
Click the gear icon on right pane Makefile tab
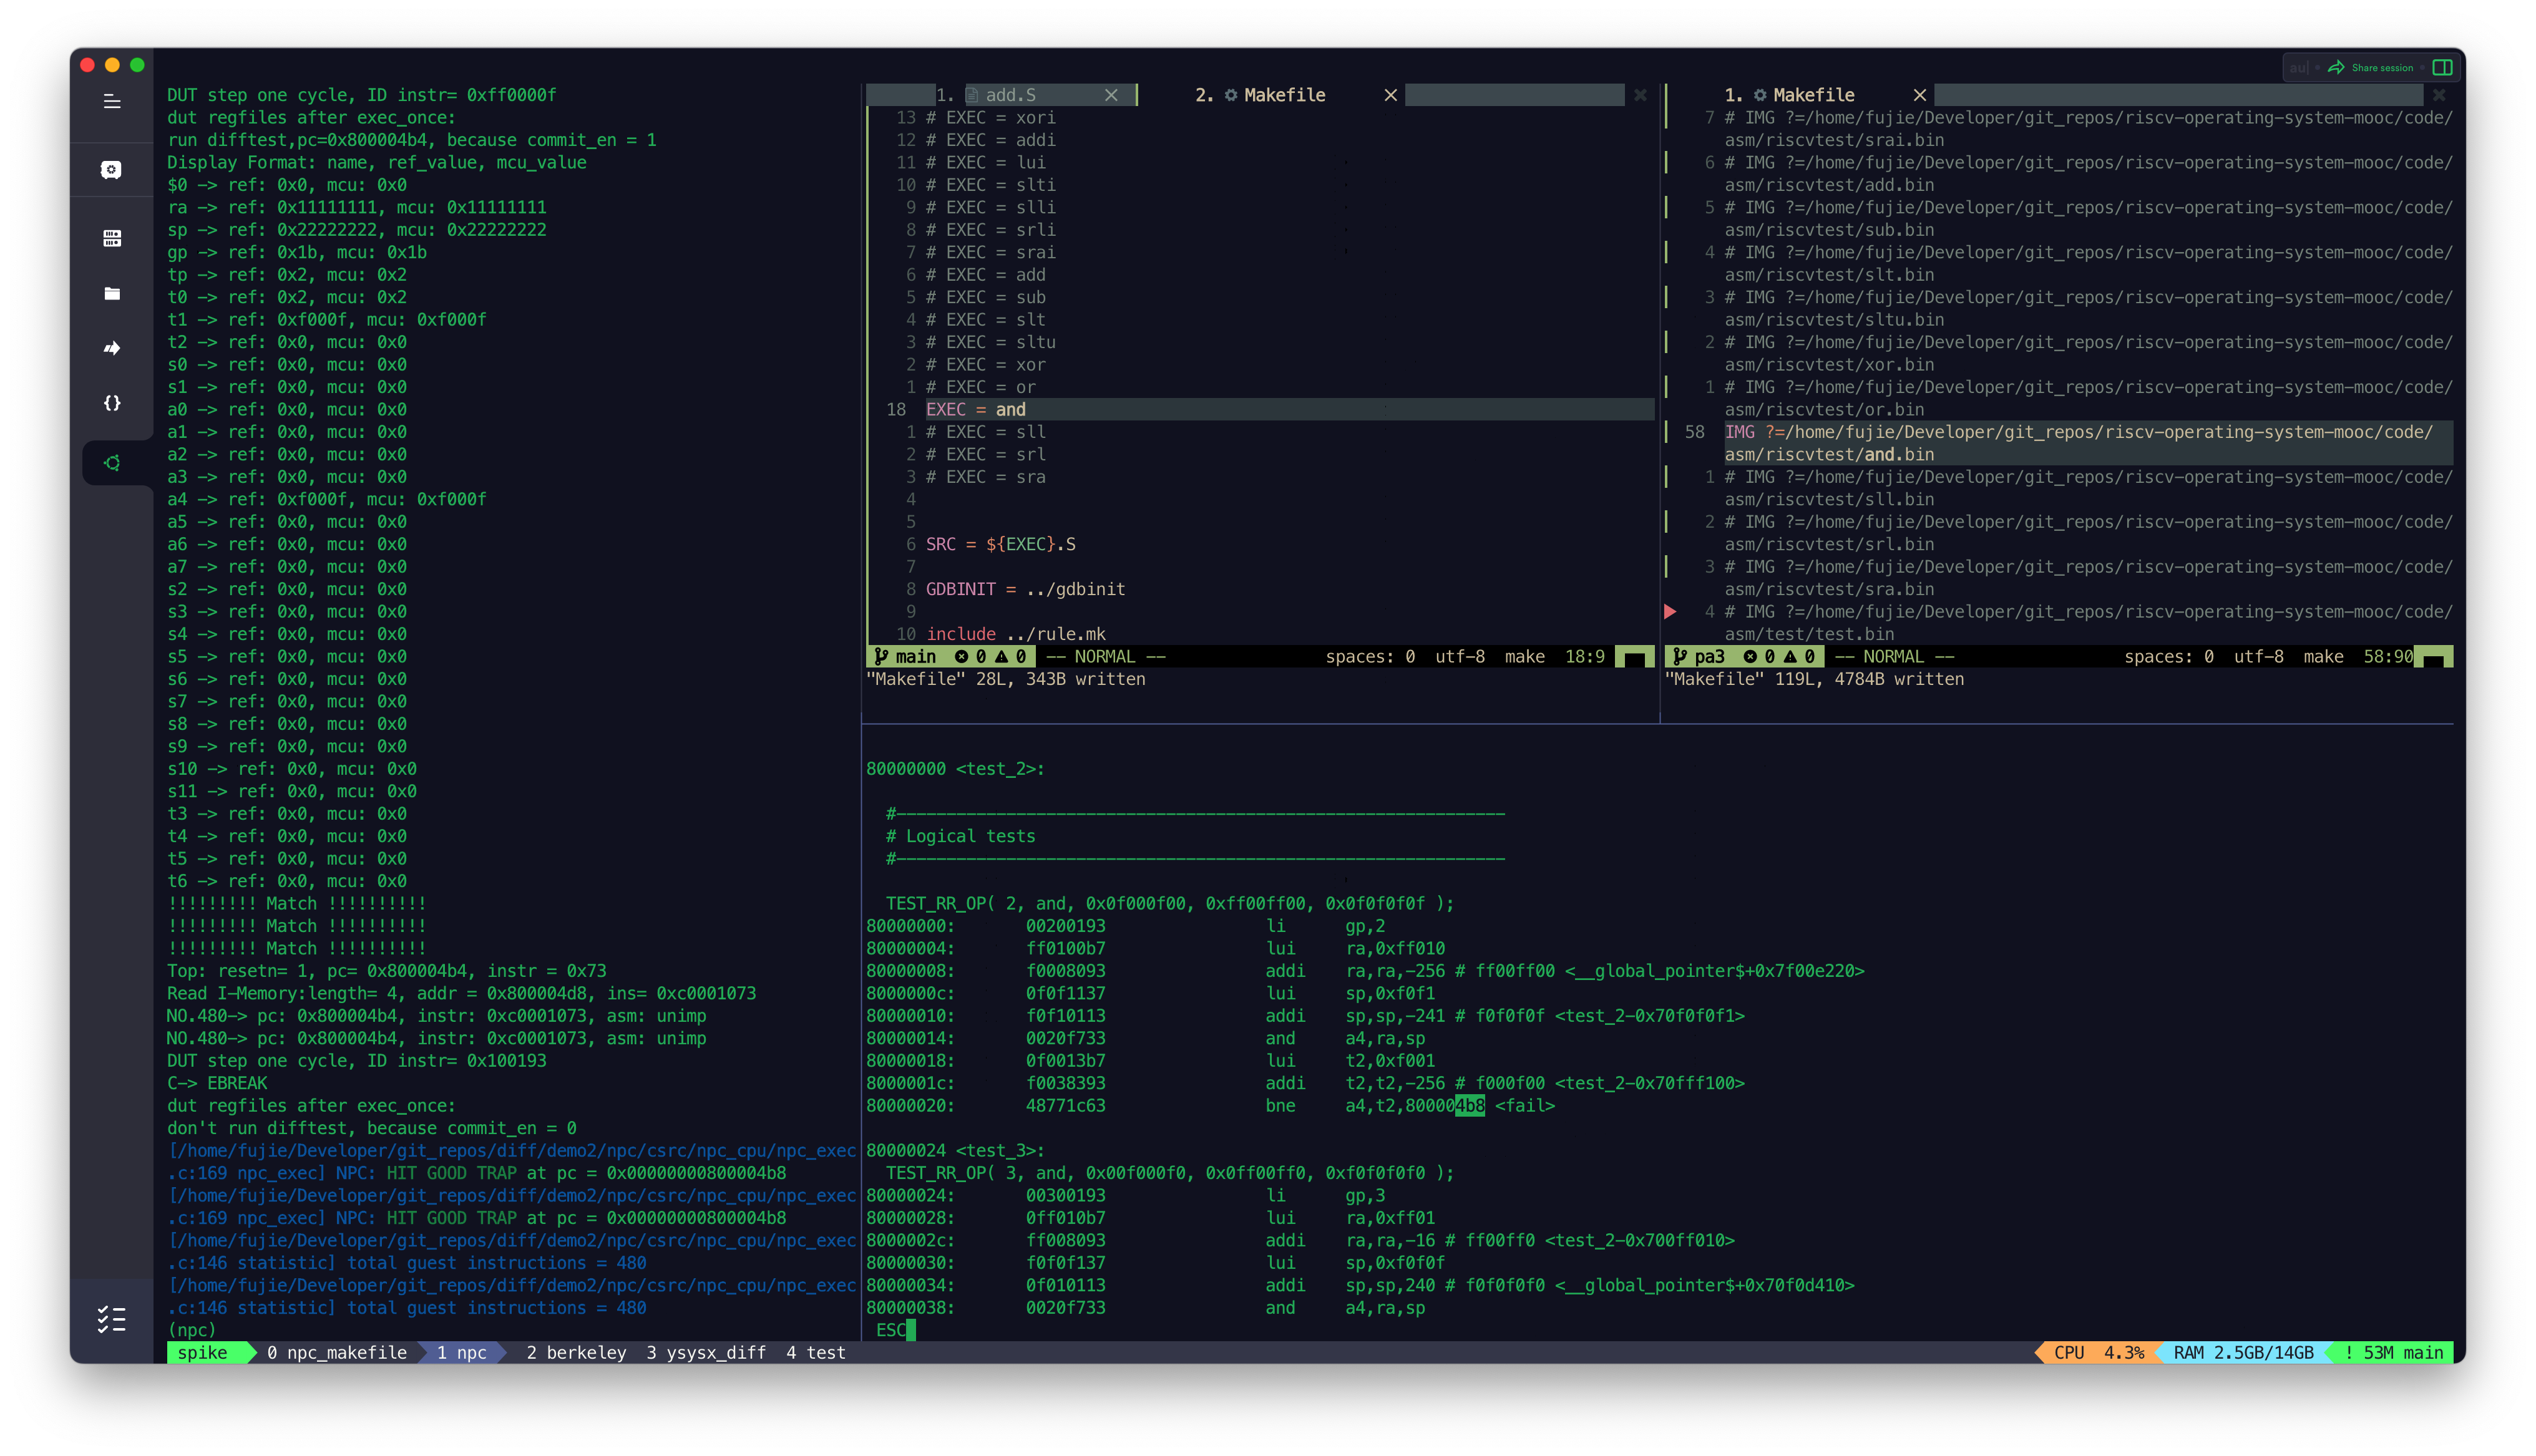point(1760,95)
